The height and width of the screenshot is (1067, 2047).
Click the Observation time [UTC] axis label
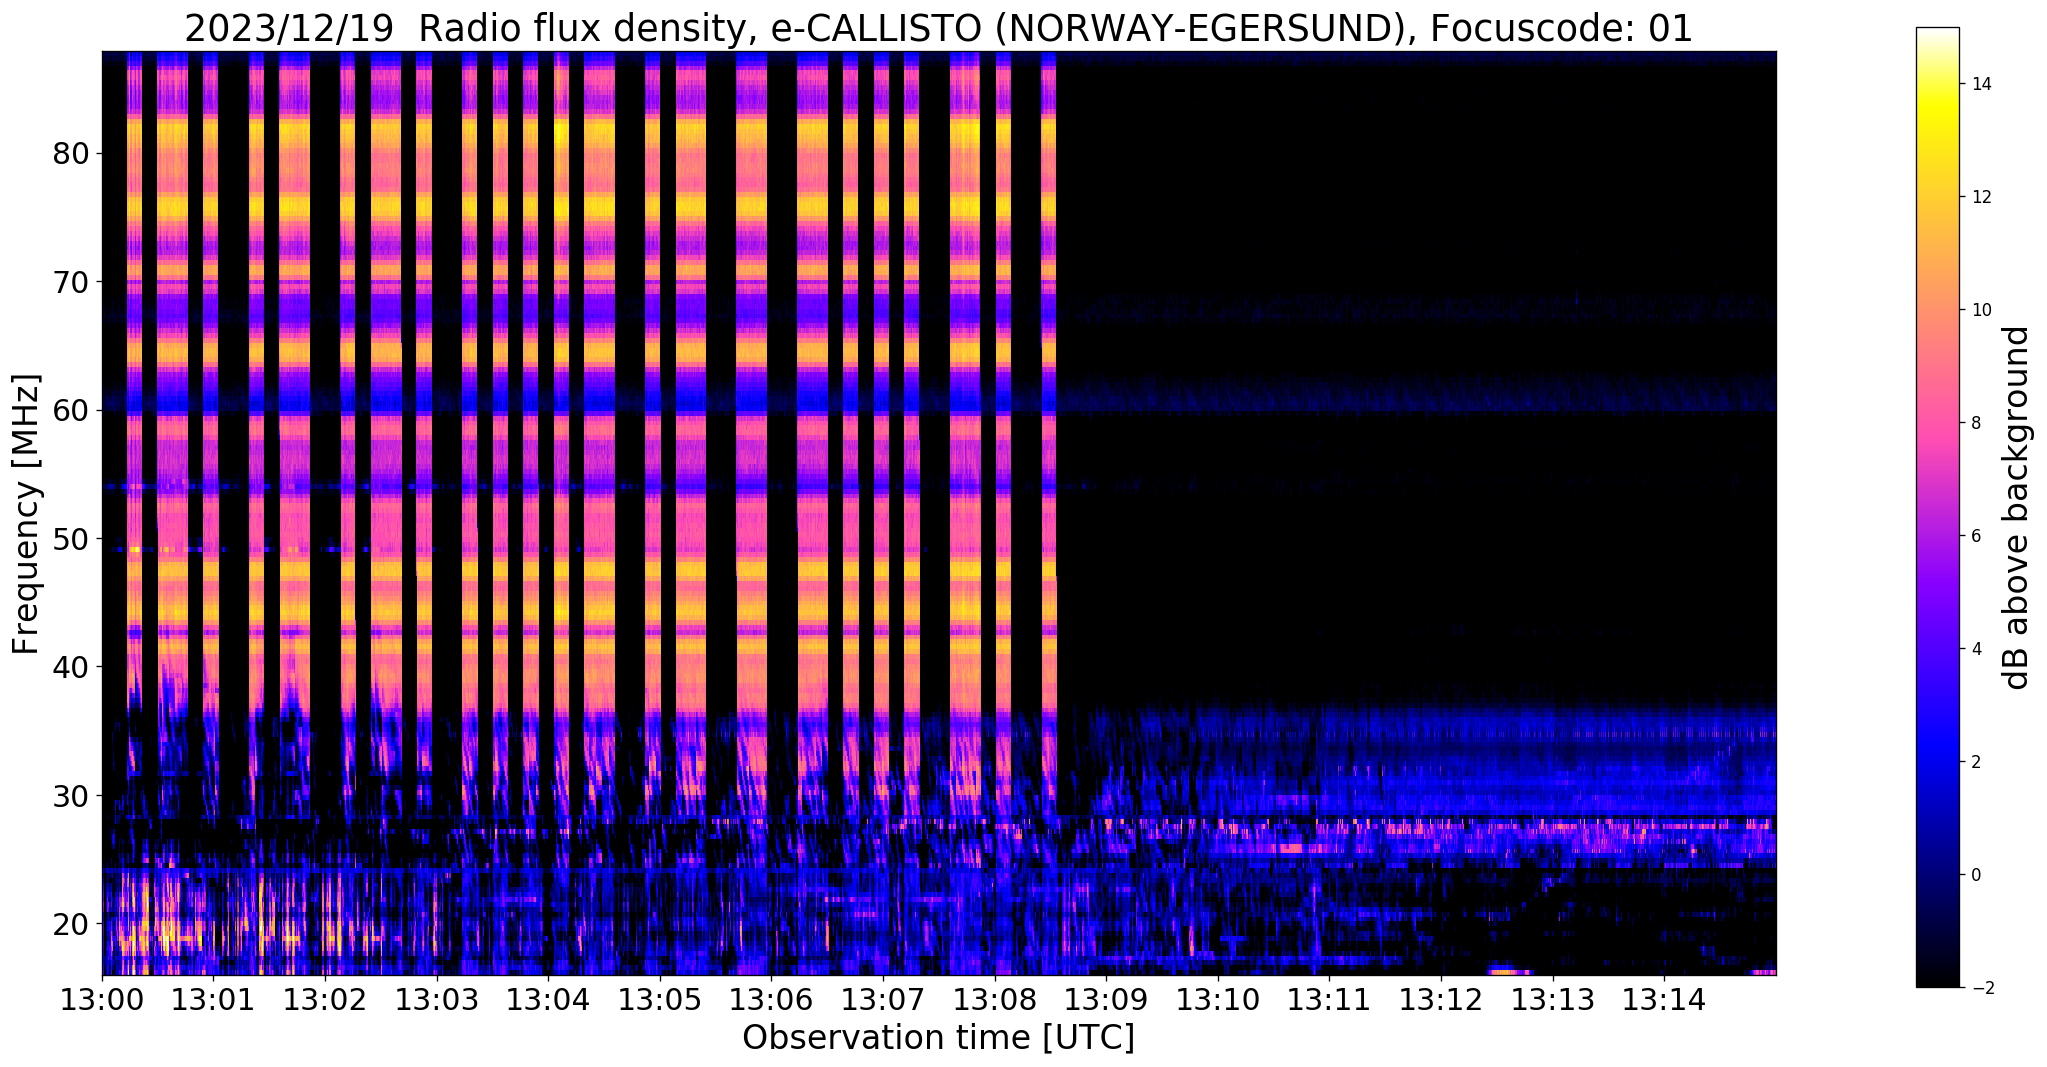(x=938, y=1039)
